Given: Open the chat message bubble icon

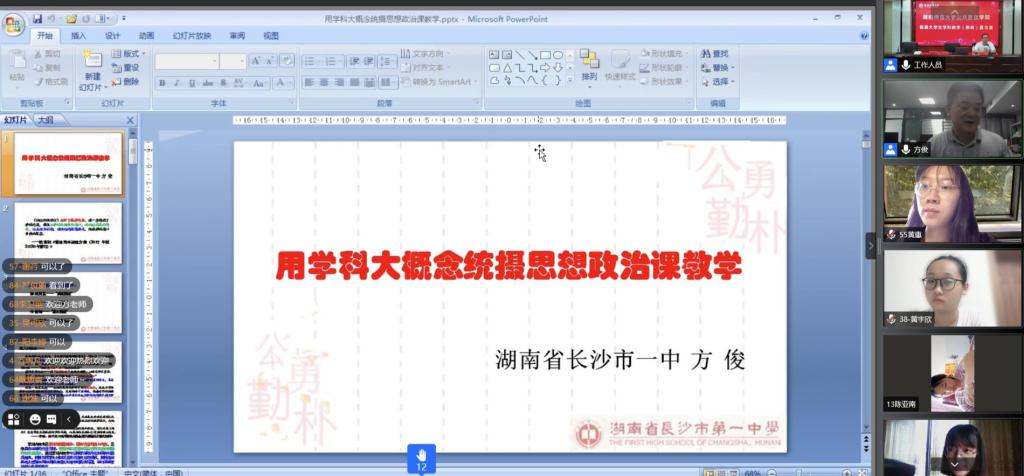Looking at the screenshot, I should [52, 419].
